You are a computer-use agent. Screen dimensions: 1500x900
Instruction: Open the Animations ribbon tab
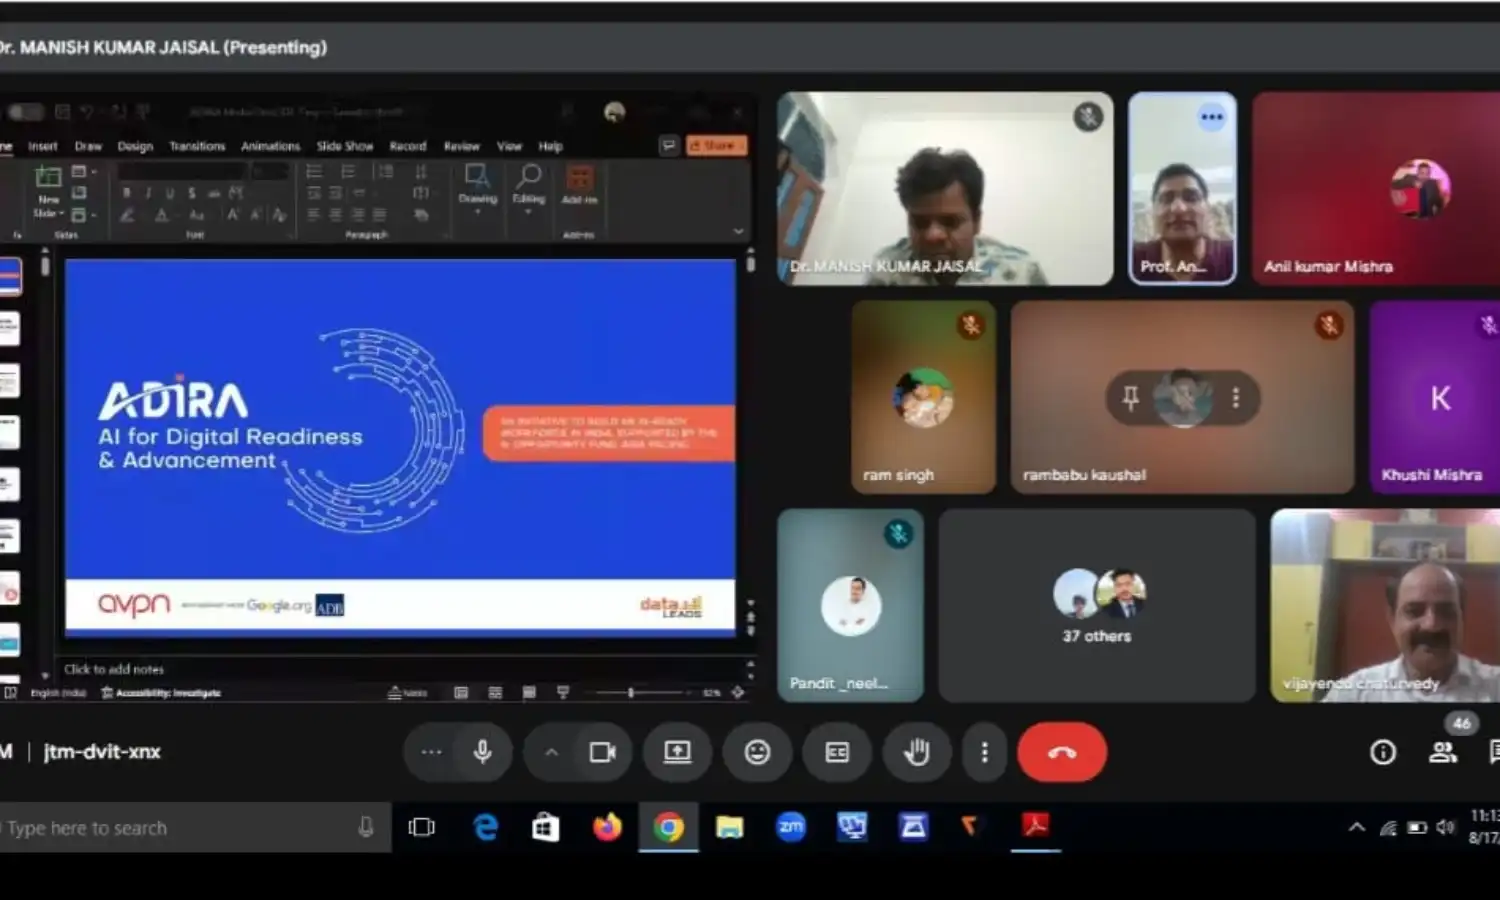point(270,146)
